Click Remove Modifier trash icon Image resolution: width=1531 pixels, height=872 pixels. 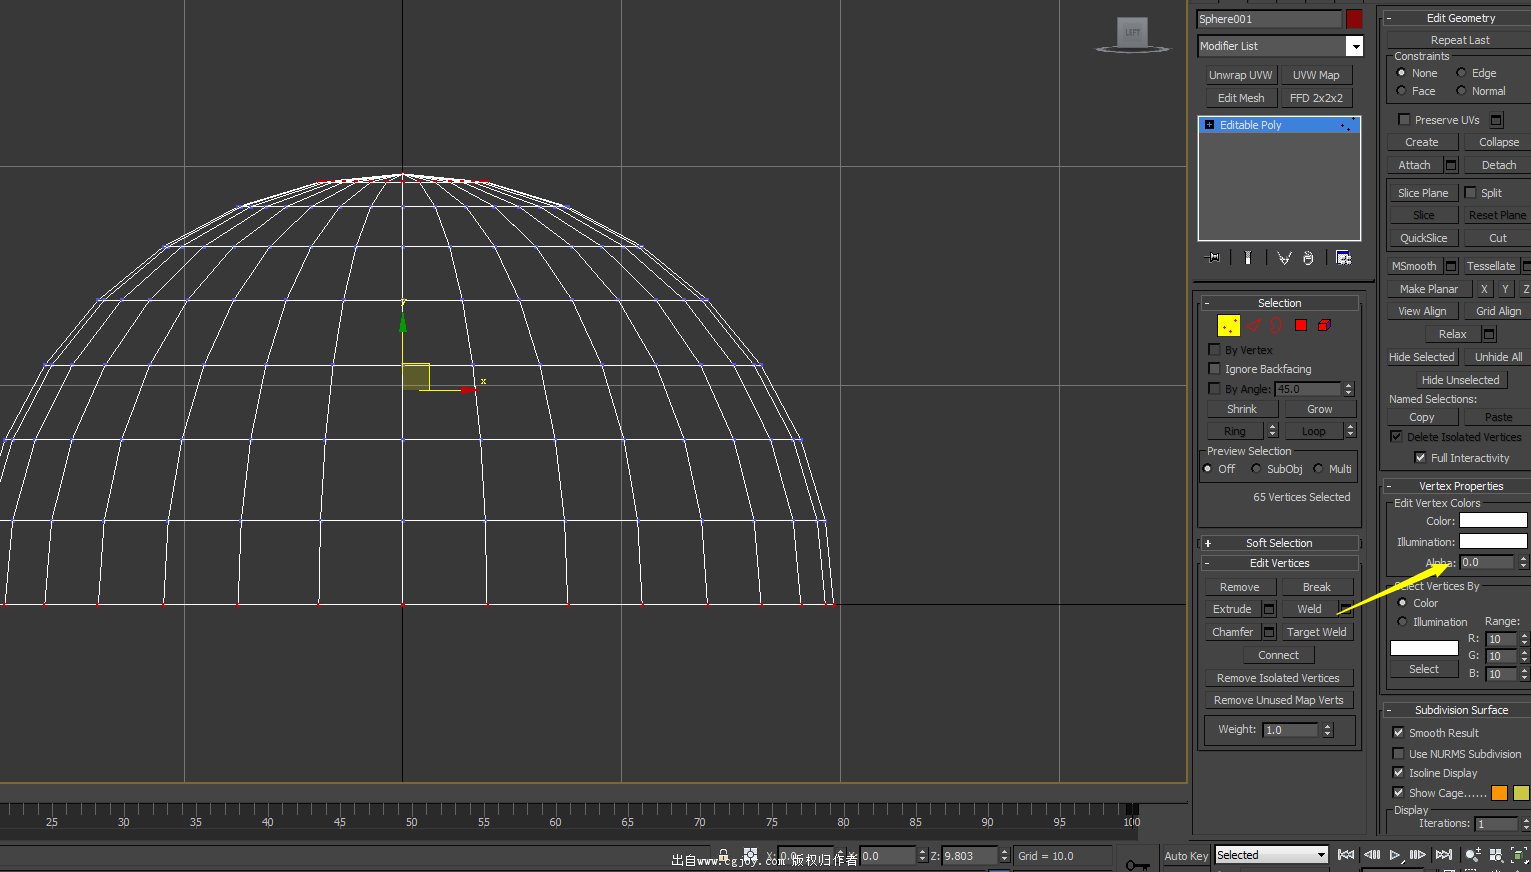click(x=1308, y=258)
